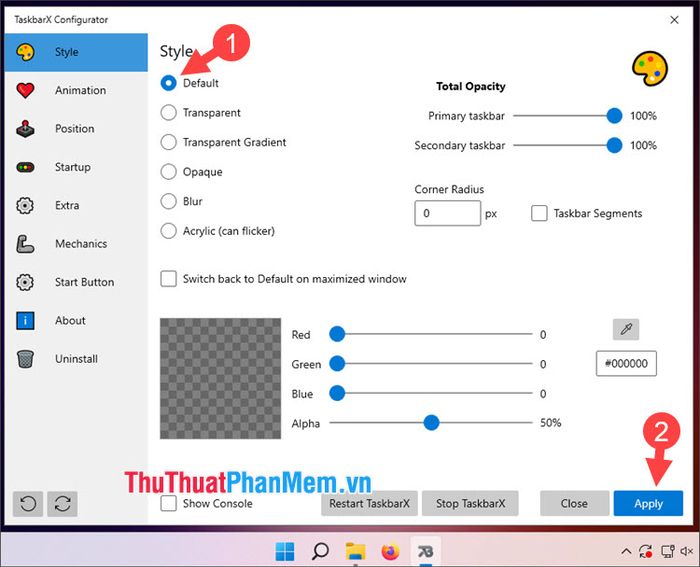The width and height of the screenshot is (700, 567).
Task: Close the TaskbarX Configurator window
Action: coord(674,20)
